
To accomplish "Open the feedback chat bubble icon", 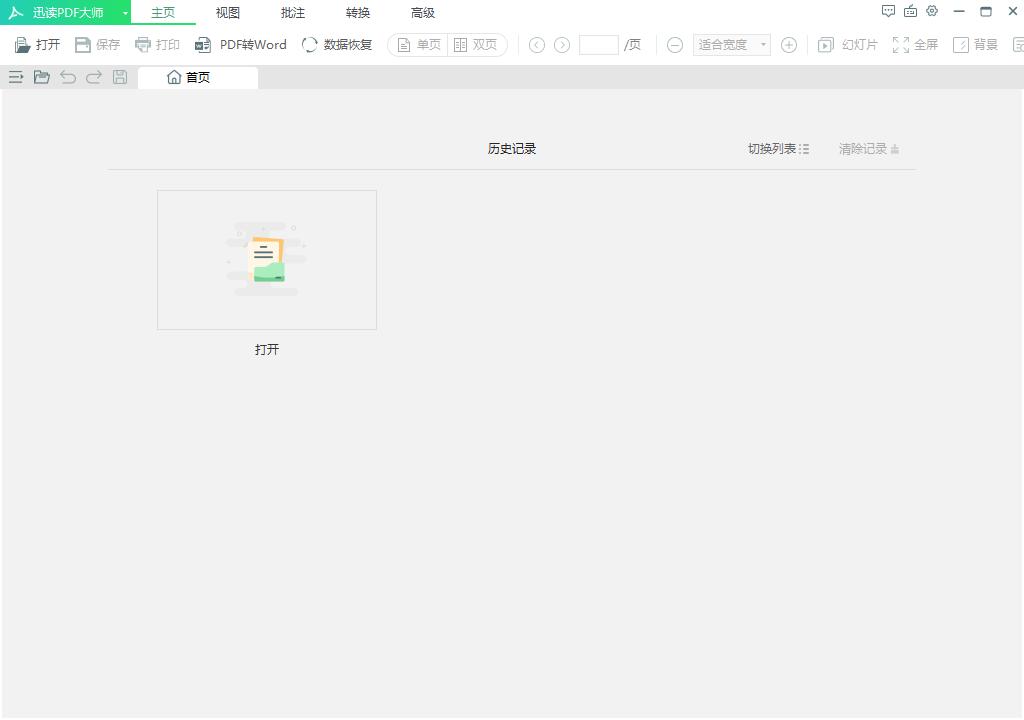I will pos(888,12).
